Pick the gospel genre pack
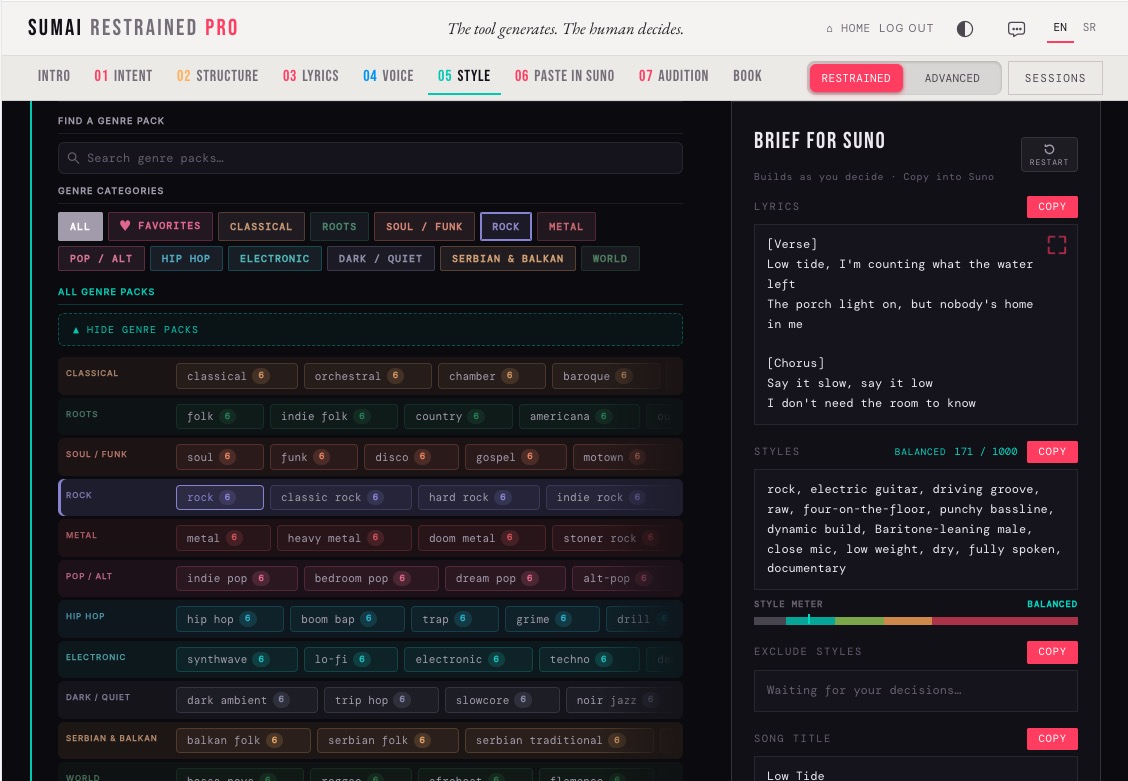1128x781 pixels. pos(516,457)
